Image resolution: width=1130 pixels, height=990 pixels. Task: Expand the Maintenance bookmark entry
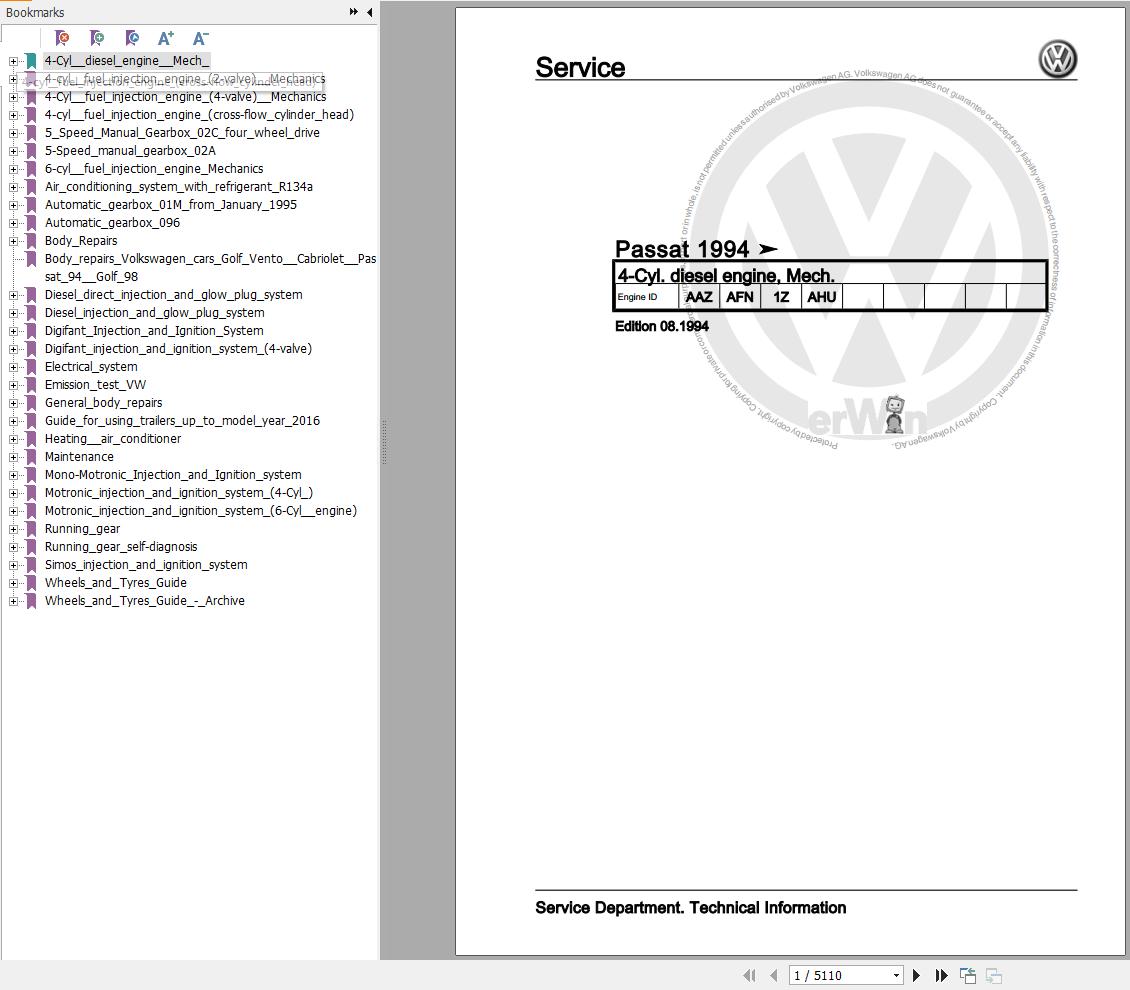[x=13, y=457]
